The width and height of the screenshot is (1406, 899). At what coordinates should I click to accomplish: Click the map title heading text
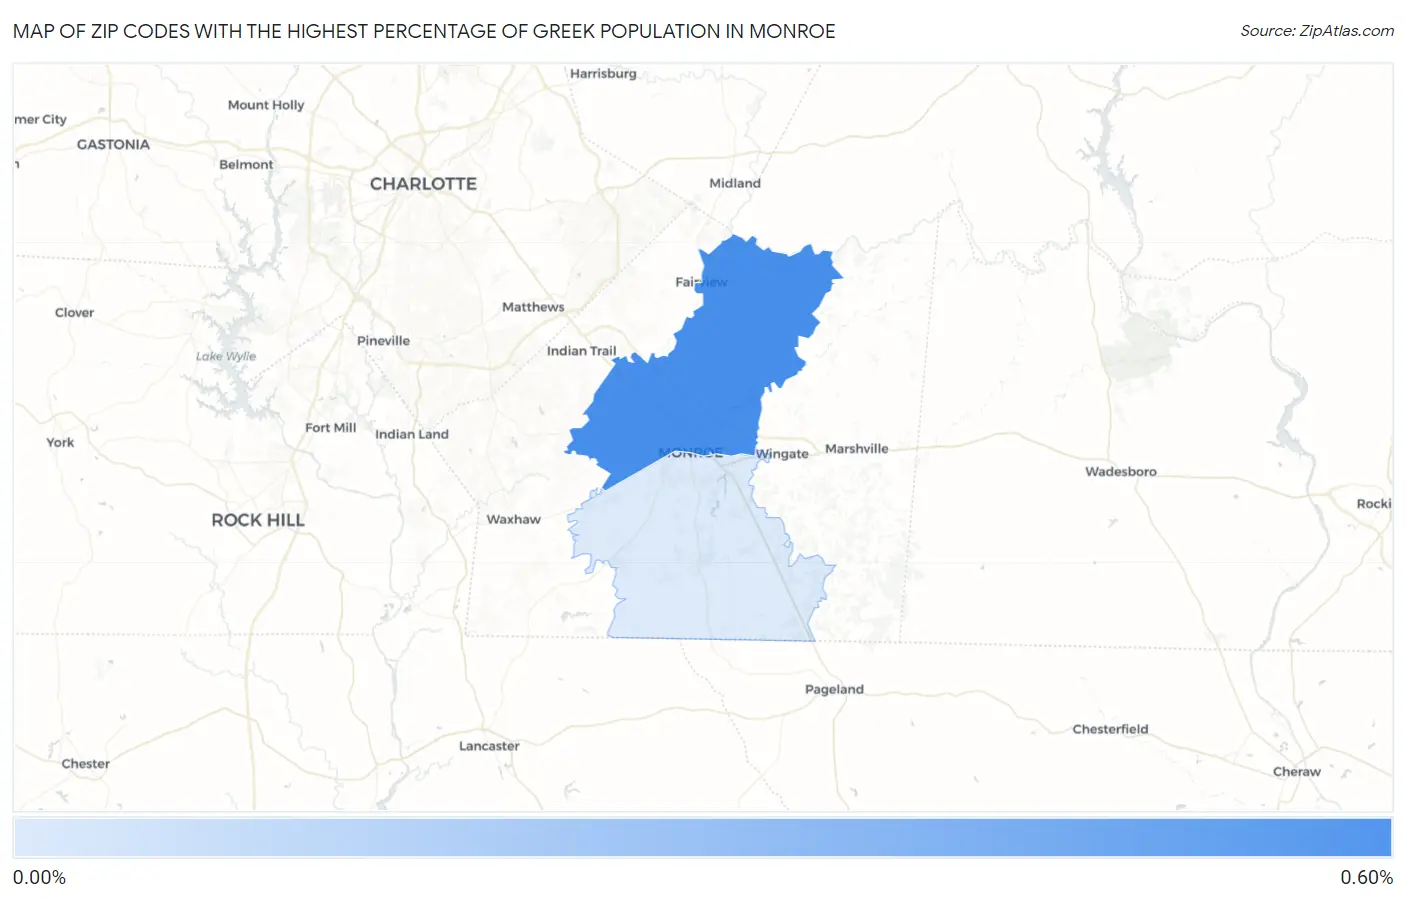424,31
